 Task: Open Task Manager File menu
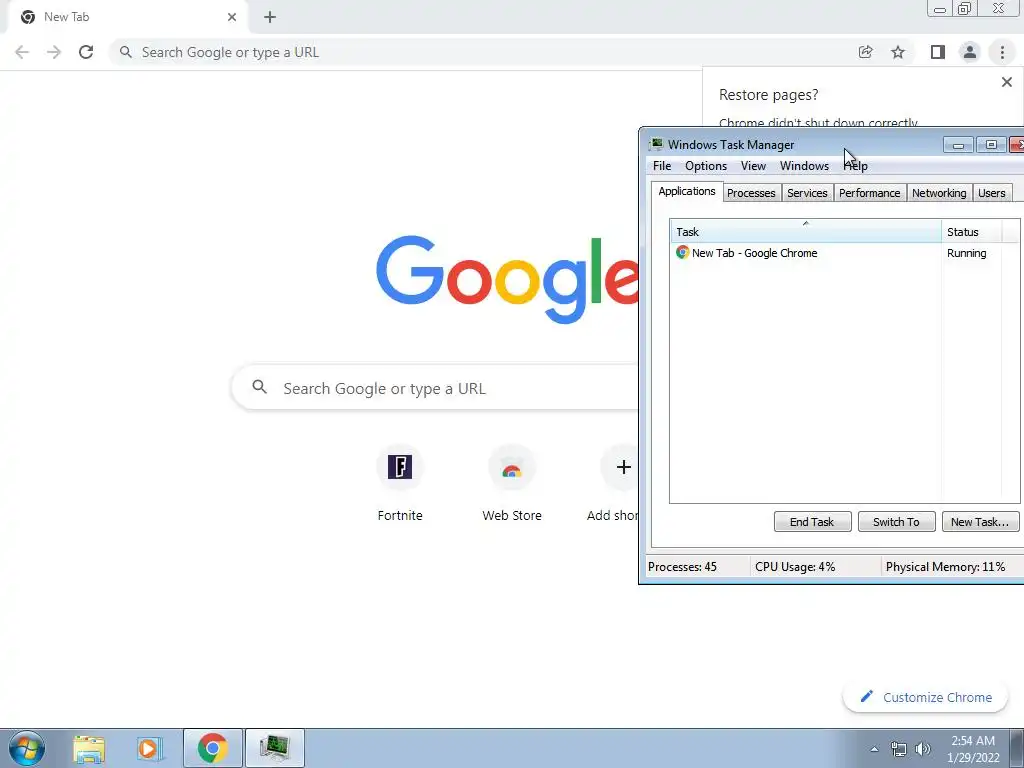[x=662, y=166]
